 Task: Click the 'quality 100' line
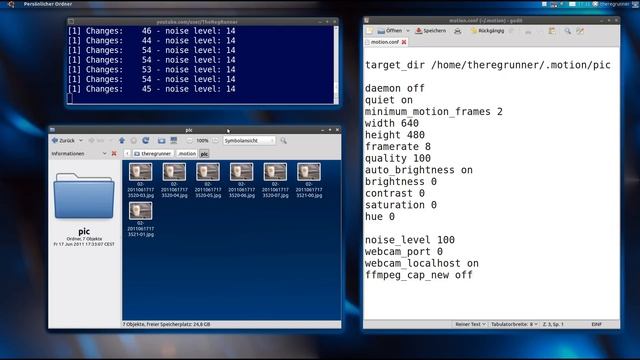point(398,158)
